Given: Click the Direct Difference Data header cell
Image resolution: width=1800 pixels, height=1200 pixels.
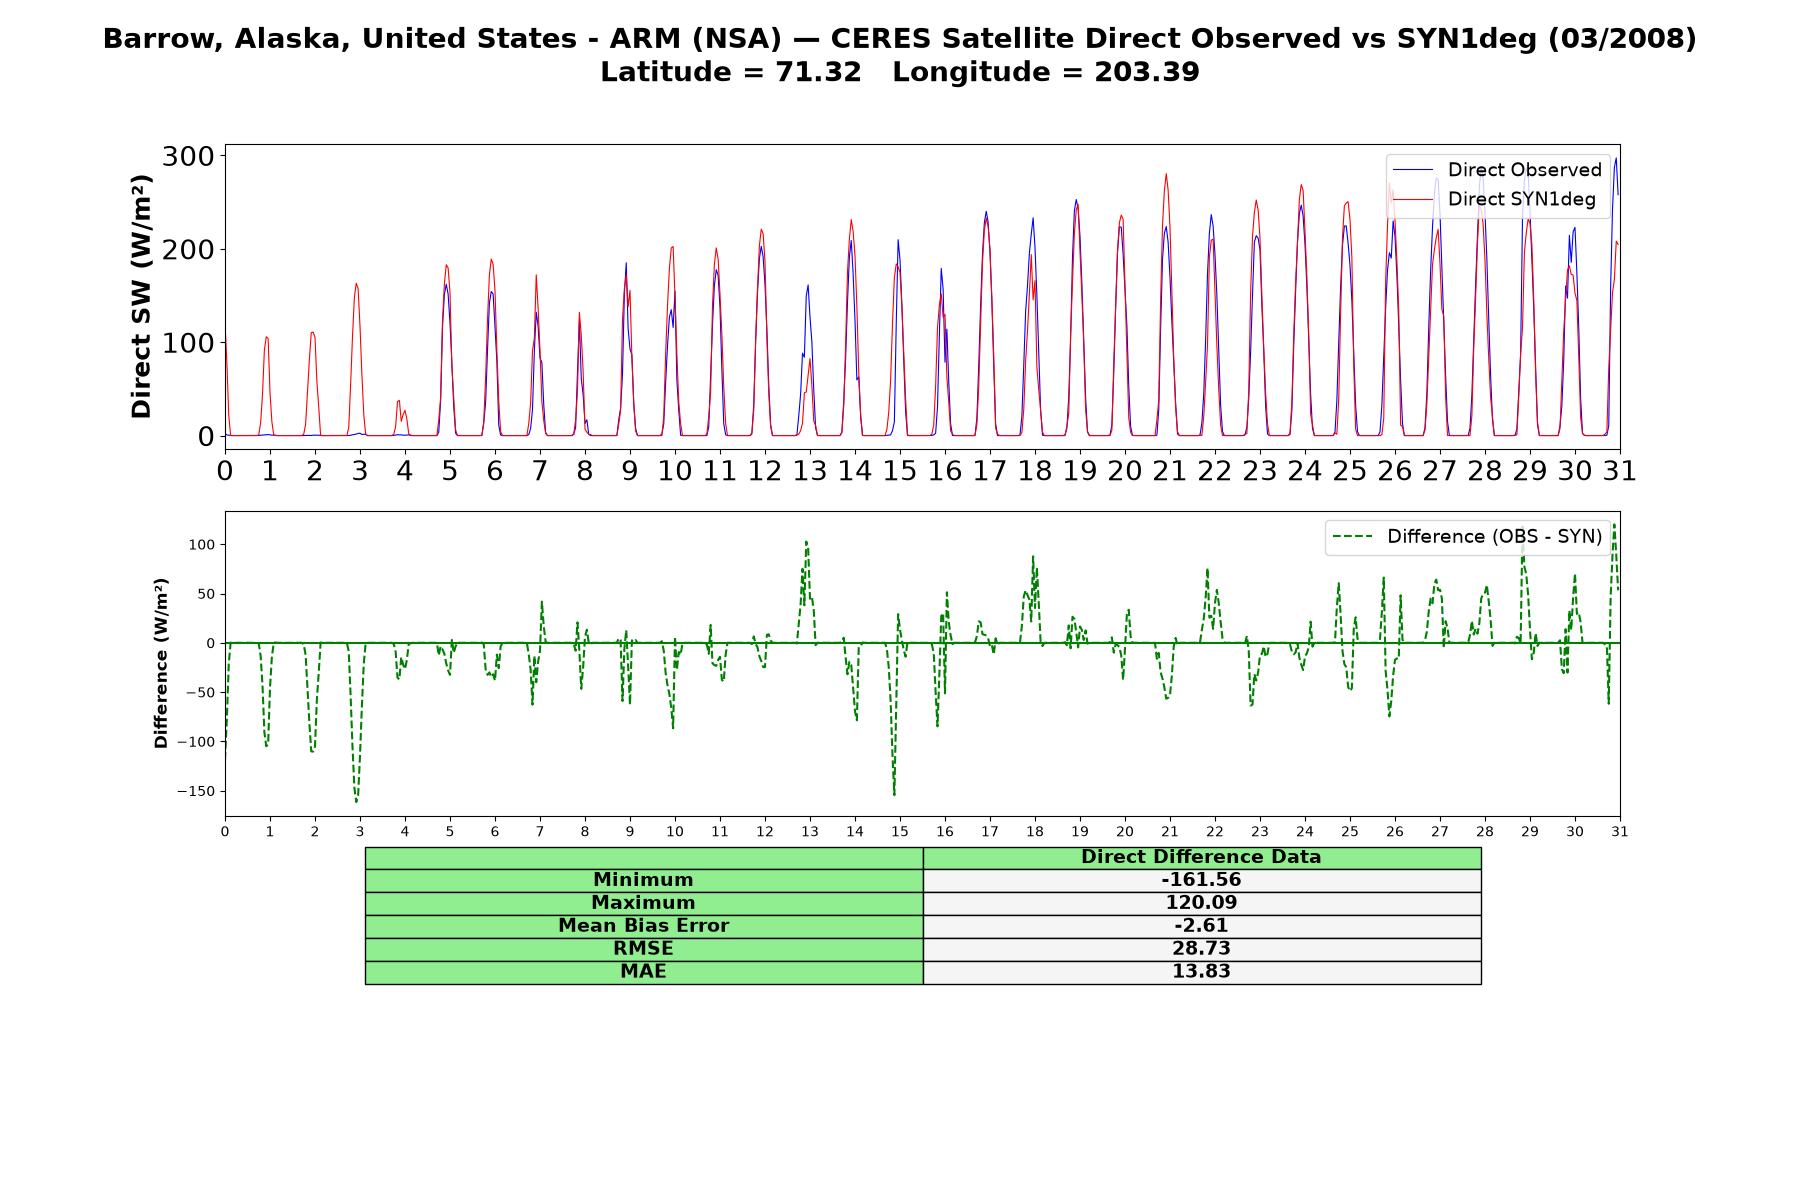Looking at the screenshot, I should (1202, 858).
